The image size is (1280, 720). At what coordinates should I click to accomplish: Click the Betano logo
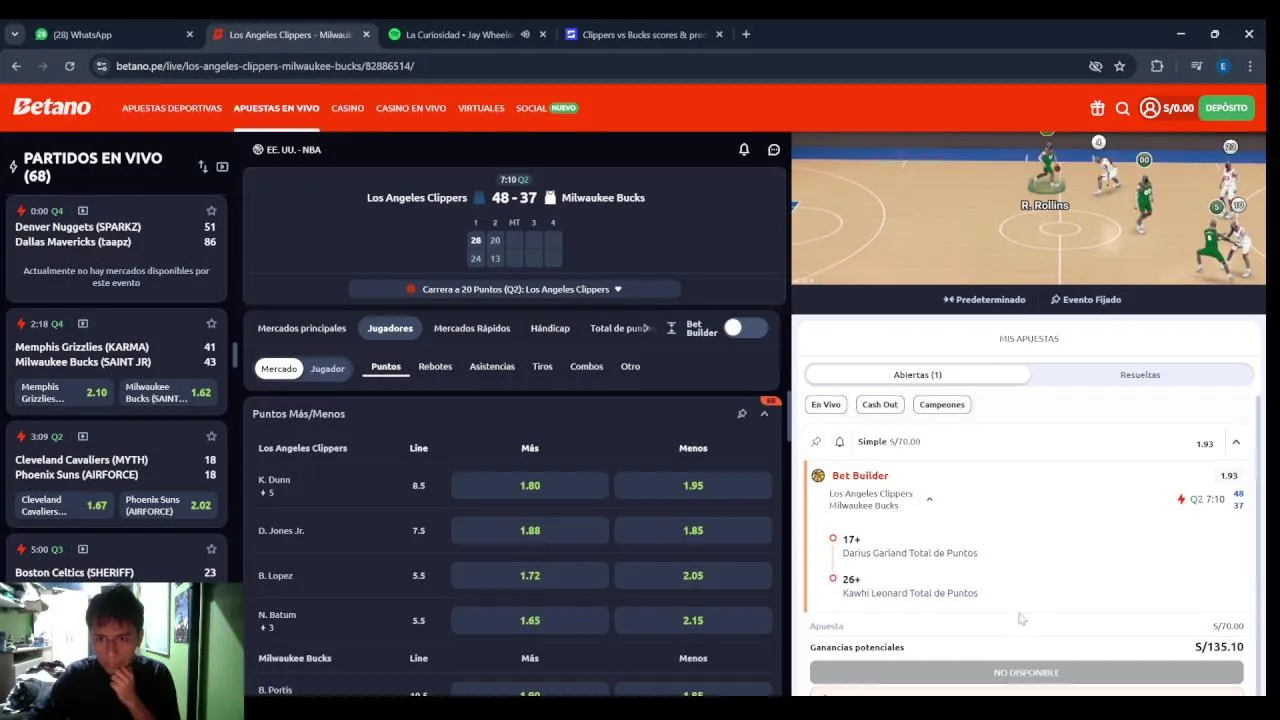(x=52, y=107)
